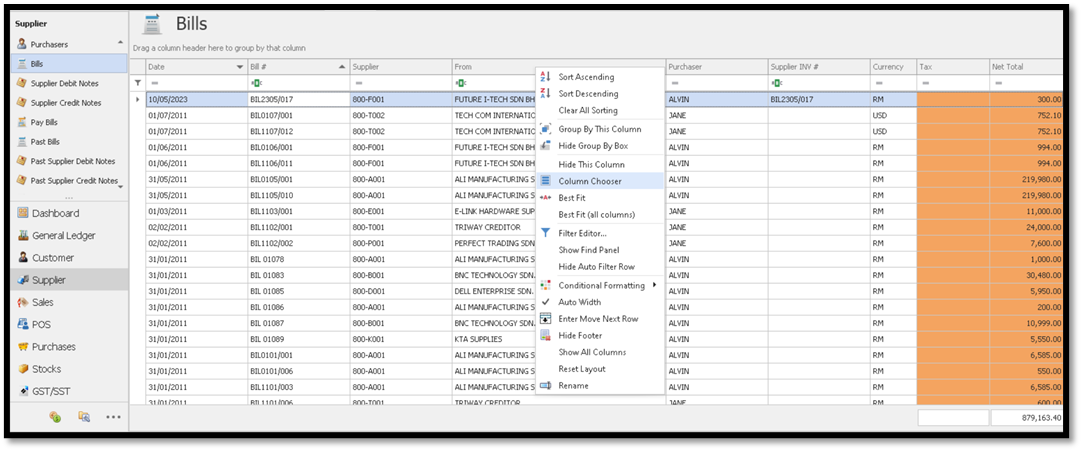Click the GST/SST module icon
Screen dimensions: 1082x451
pyautogui.click(x=23, y=391)
